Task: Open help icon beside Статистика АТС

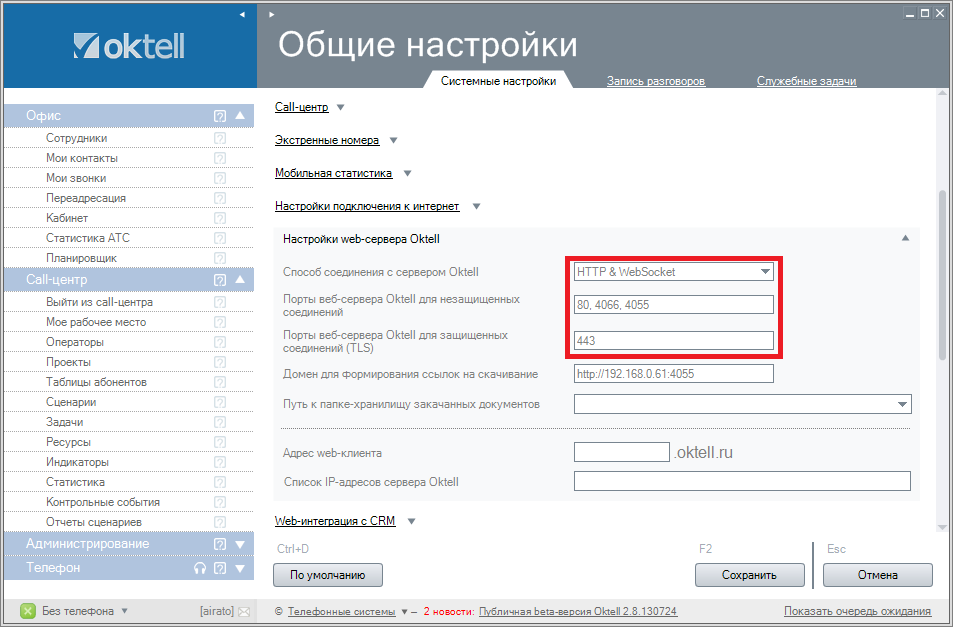Action: [220, 238]
